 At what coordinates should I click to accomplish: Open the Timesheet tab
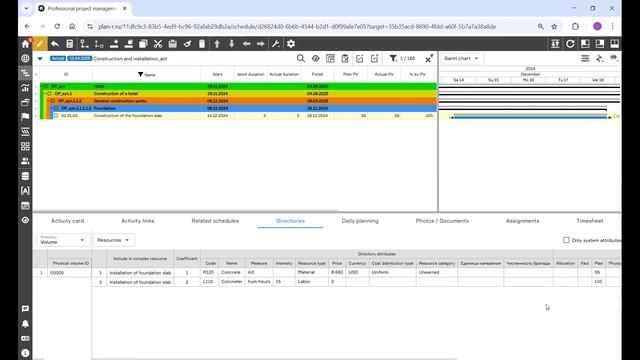pos(589,221)
